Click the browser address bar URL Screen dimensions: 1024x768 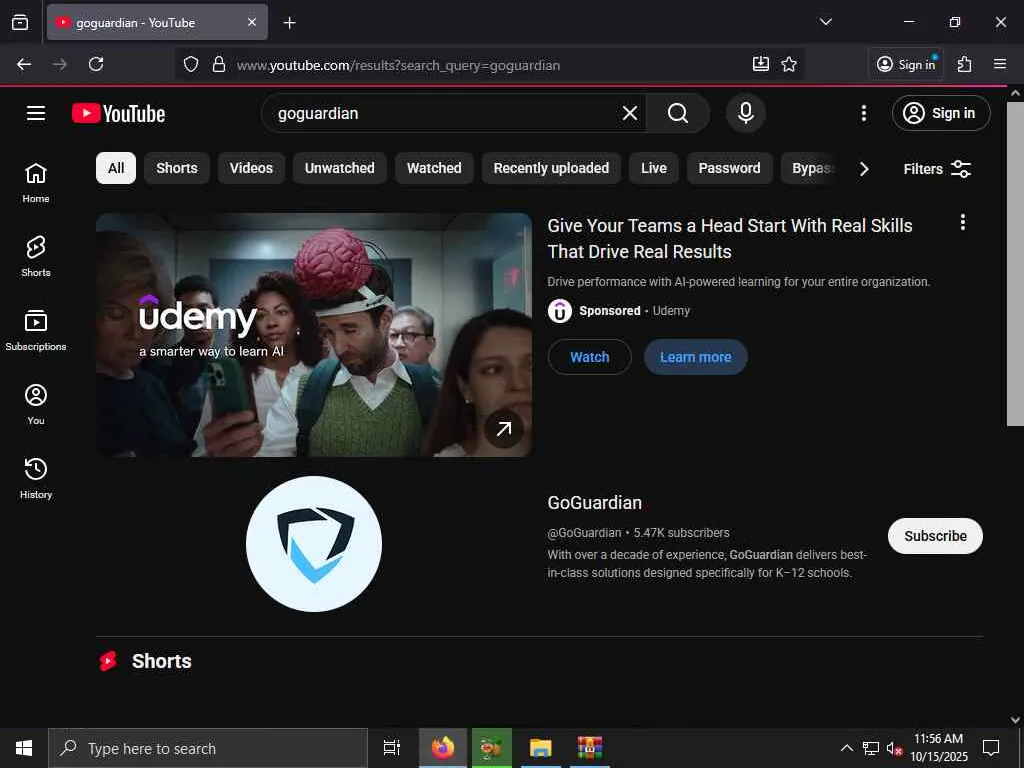[x=398, y=65]
